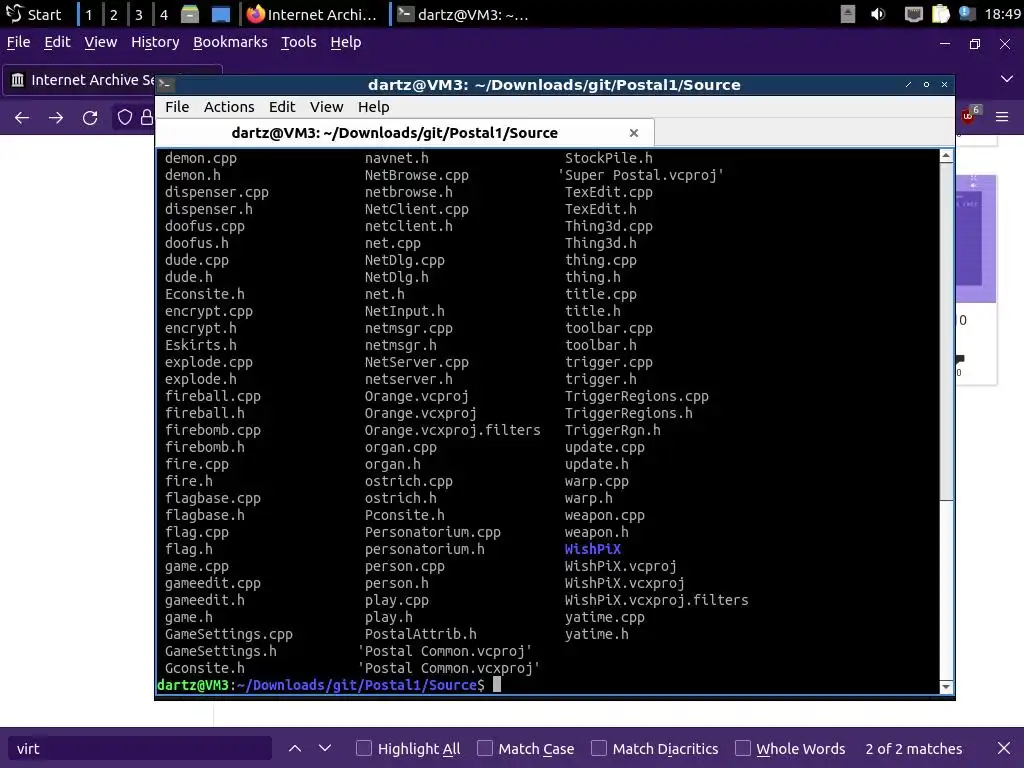Enable Highlight All checkbox

[364, 748]
